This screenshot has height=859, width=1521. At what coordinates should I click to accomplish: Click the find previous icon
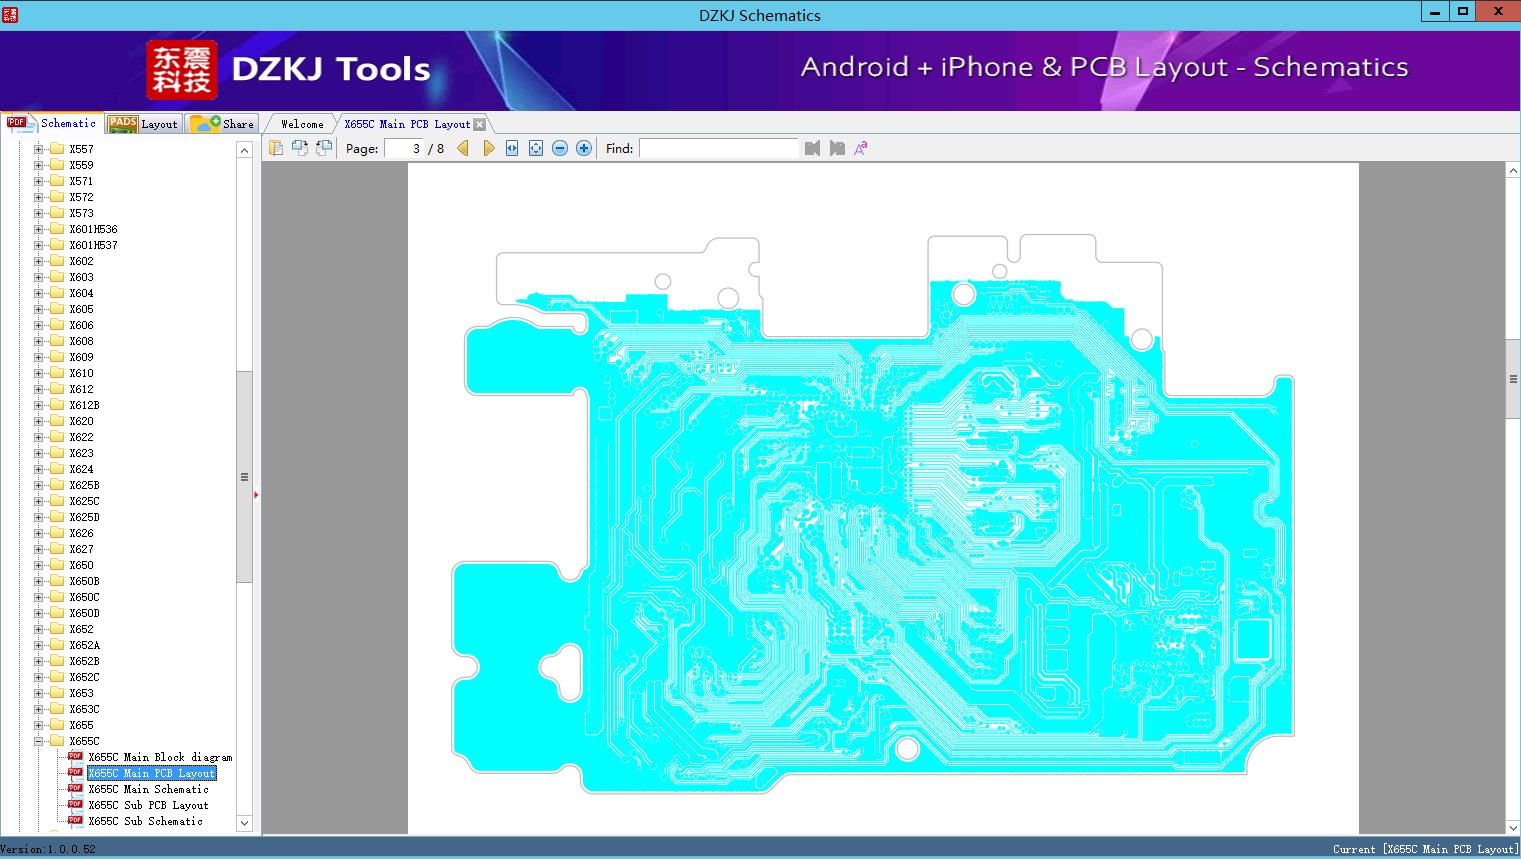click(812, 148)
